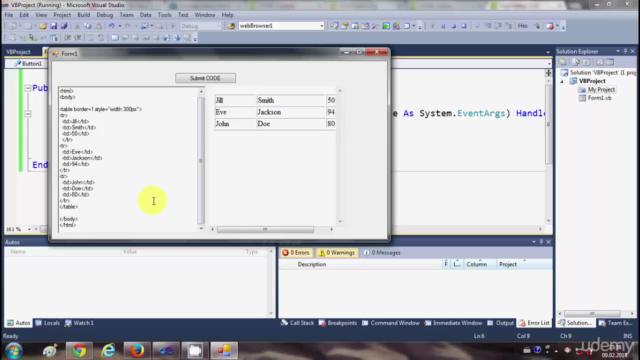Click the Refresh icon in Solution Explorer
Viewport: 640px width, 360px height.
coord(587,62)
